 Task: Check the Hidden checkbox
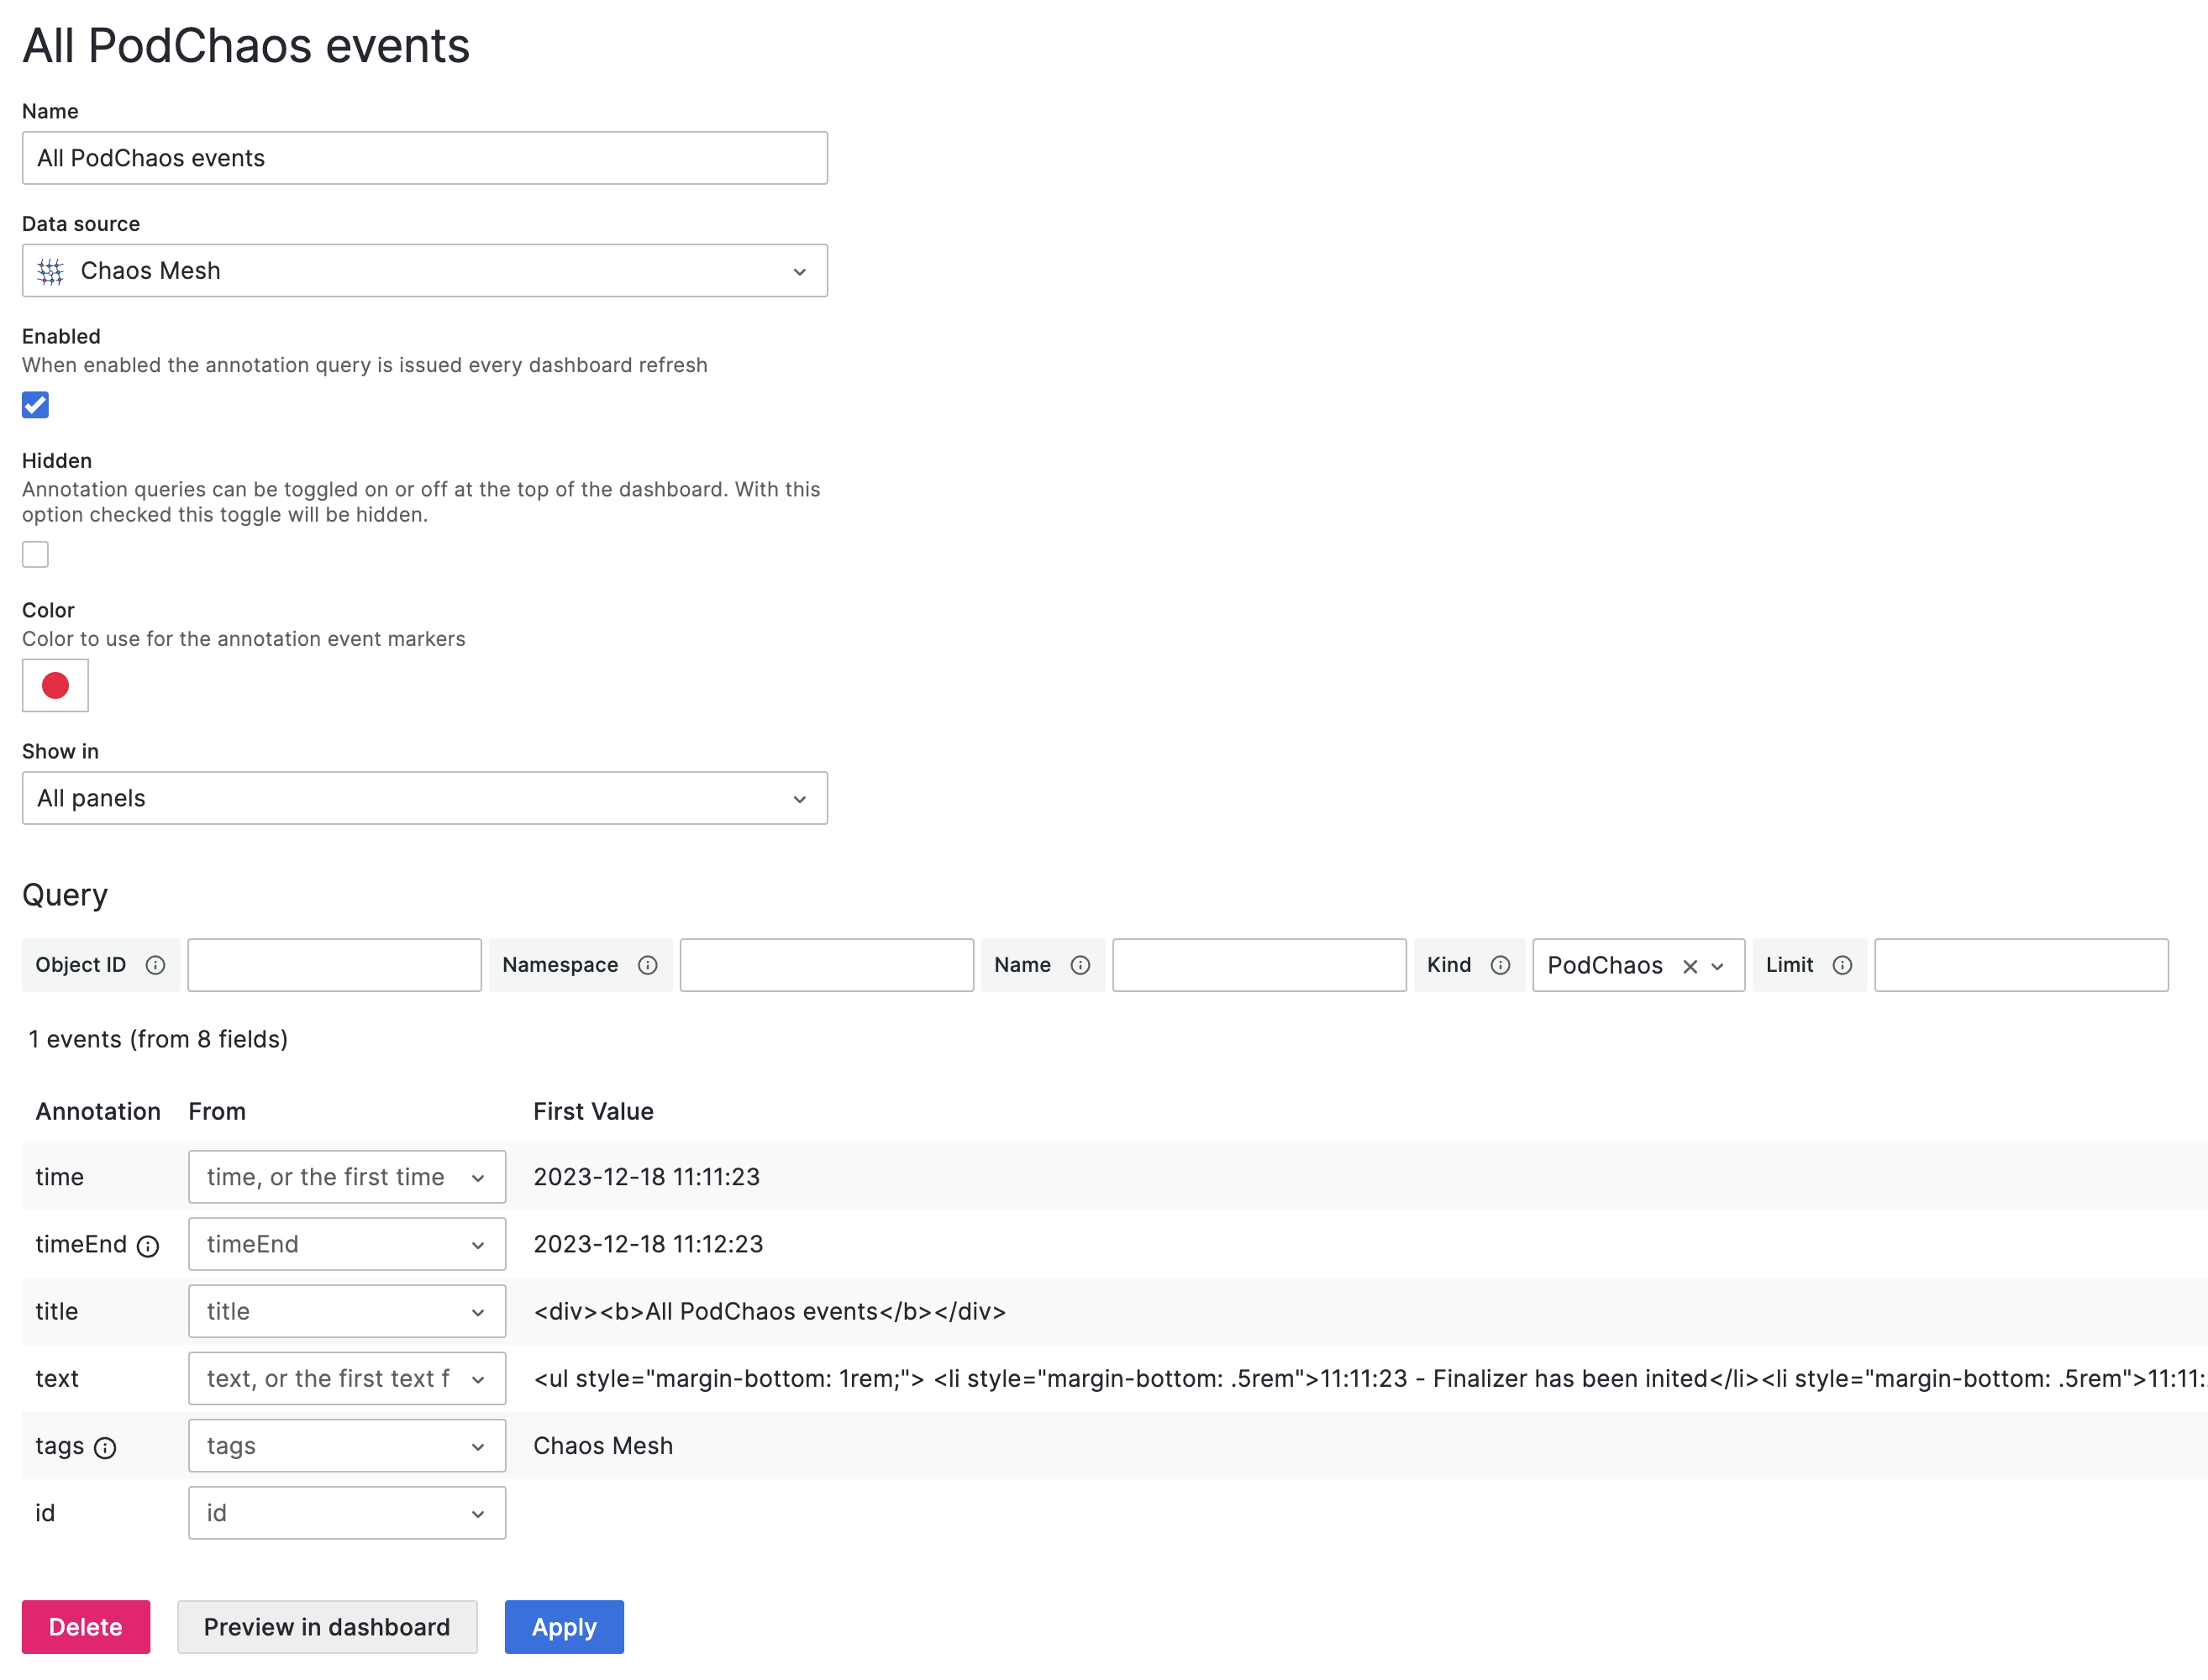click(x=35, y=554)
